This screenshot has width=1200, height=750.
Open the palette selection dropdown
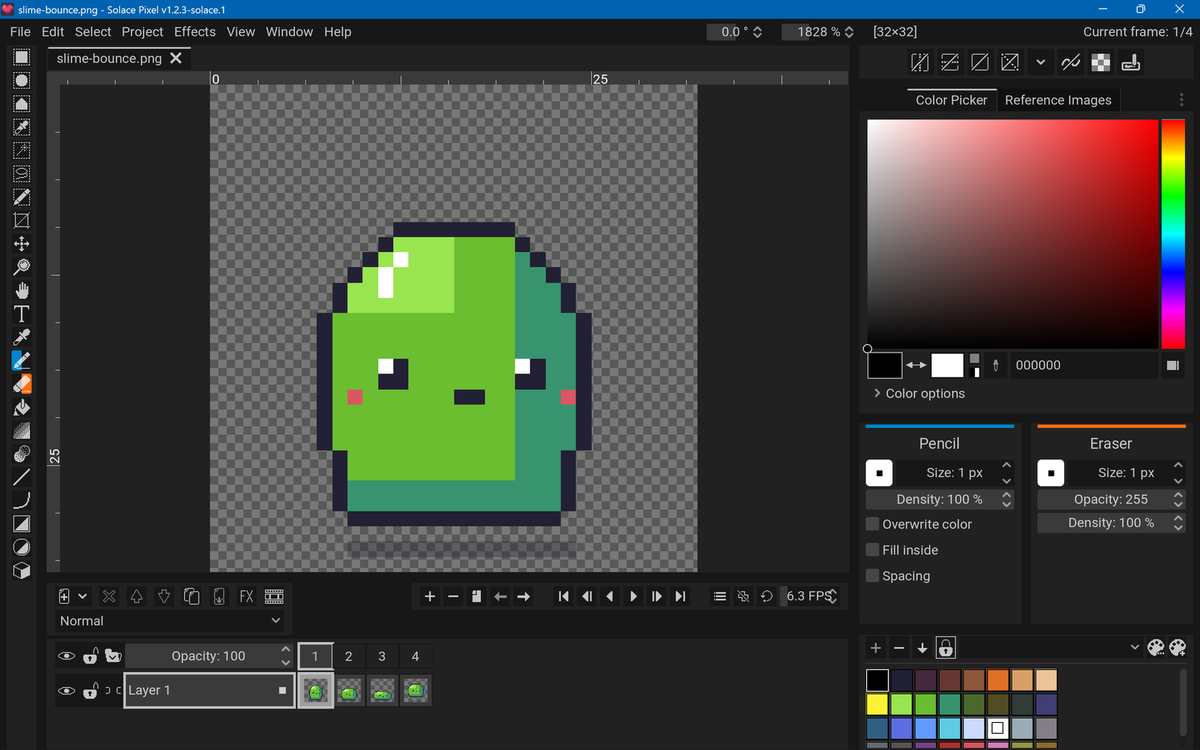pyautogui.click(x=1052, y=647)
